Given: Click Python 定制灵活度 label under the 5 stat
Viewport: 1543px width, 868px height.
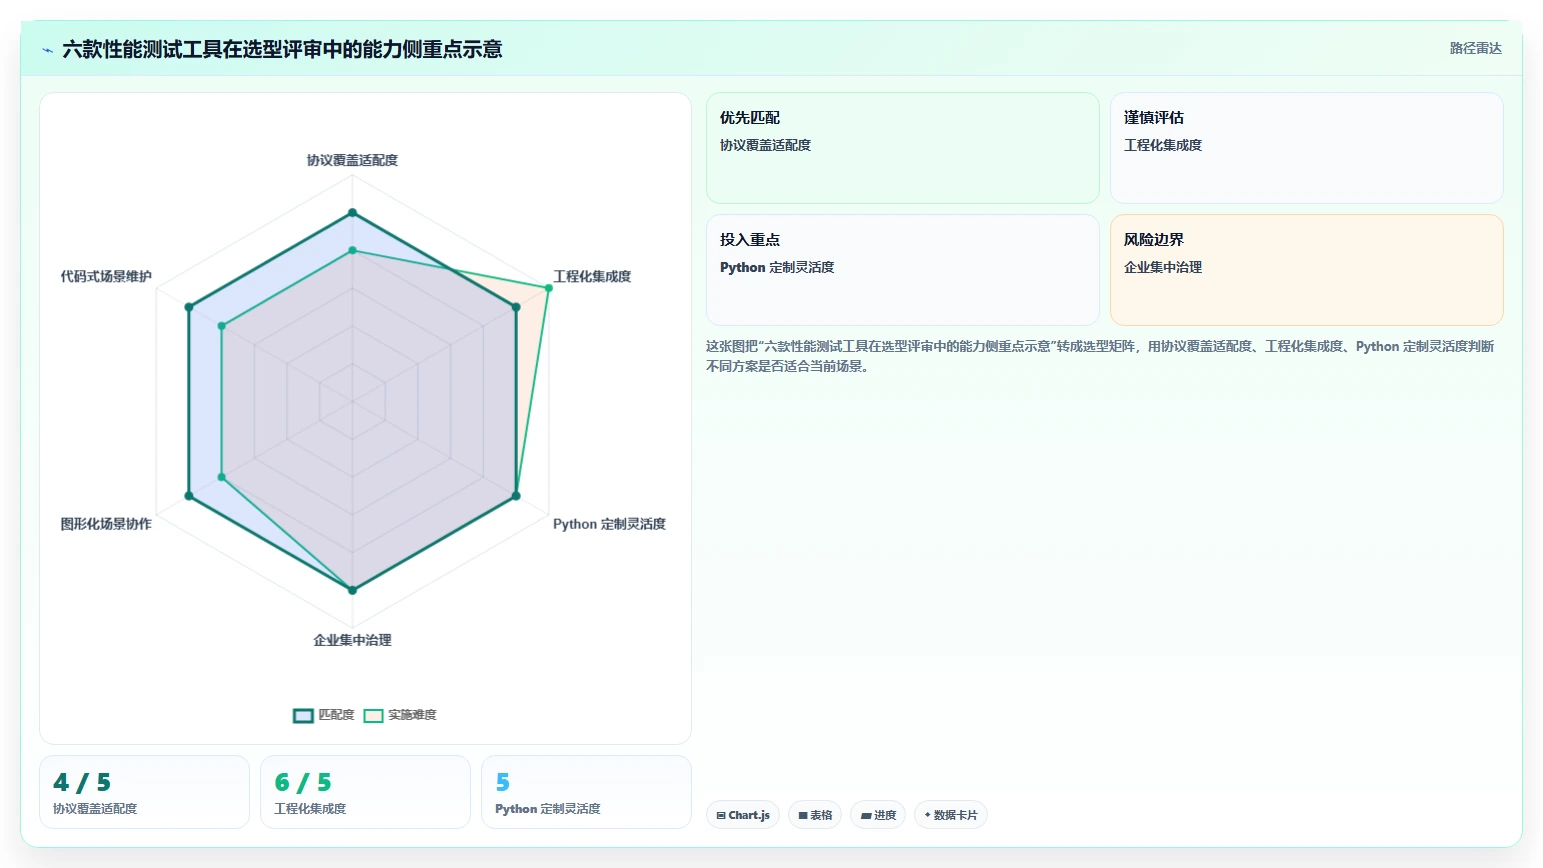Looking at the screenshot, I should pyautogui.click(x=548, y=809).
